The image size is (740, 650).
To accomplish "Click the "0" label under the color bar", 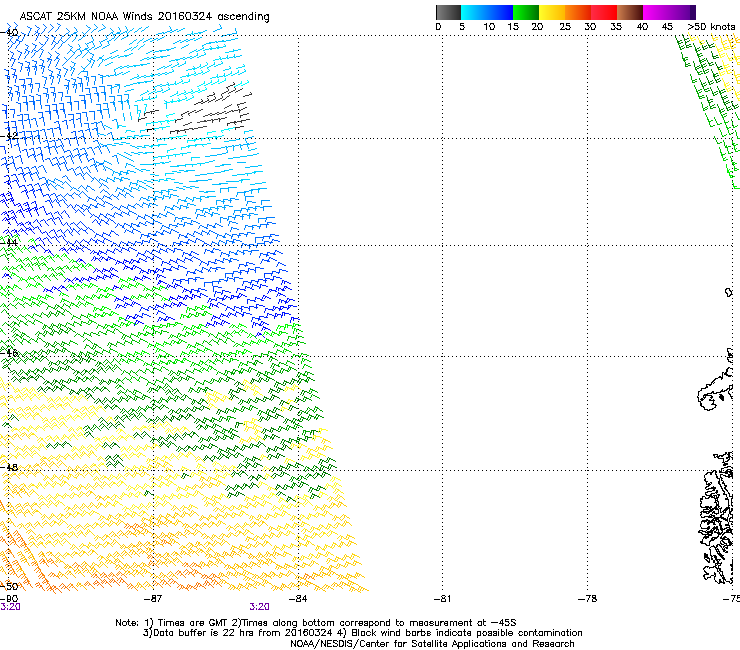I will tap(438, 27).
